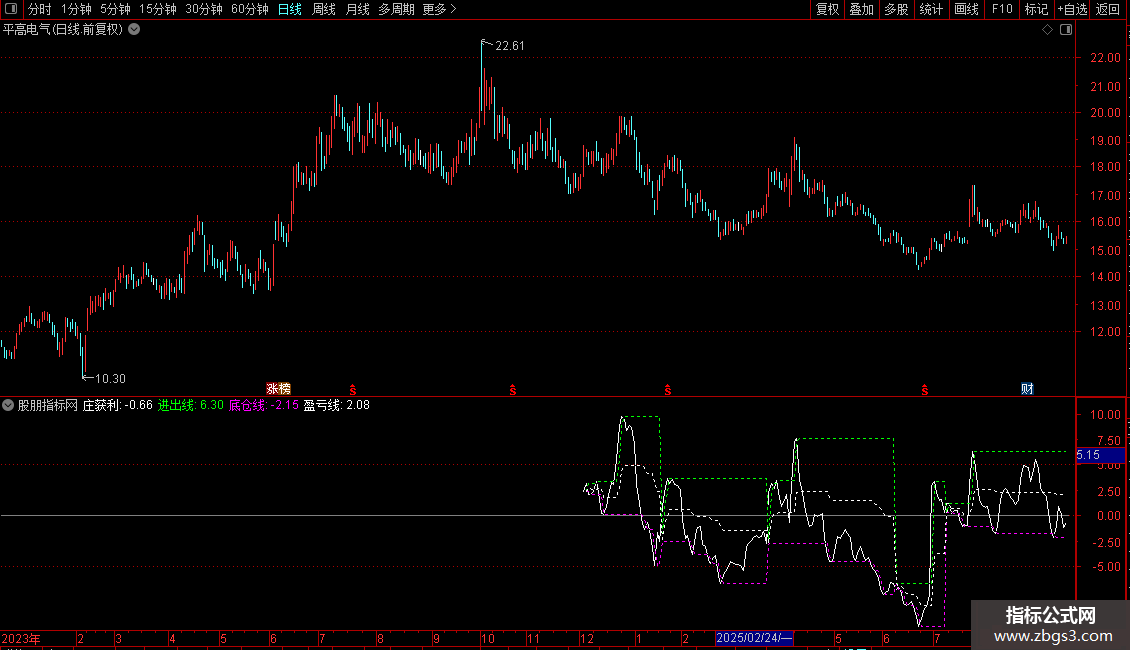Open dropdown beside 平高电气 title
This screenshot has width=1130, height=650.
pos(134,30)
